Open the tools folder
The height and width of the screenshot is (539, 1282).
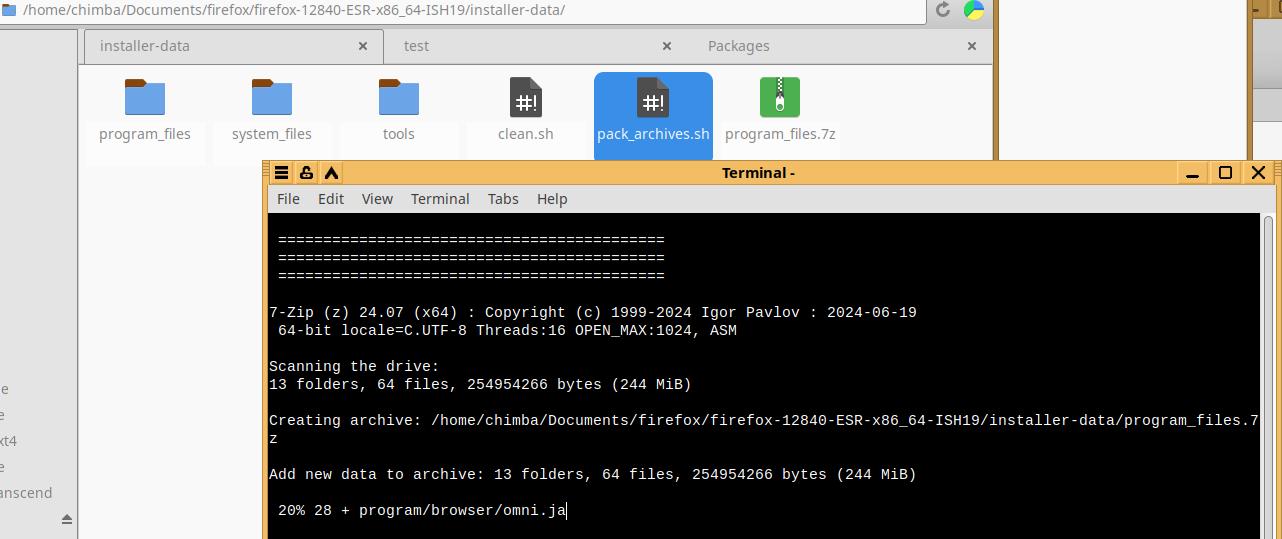[x=398, y=110]
